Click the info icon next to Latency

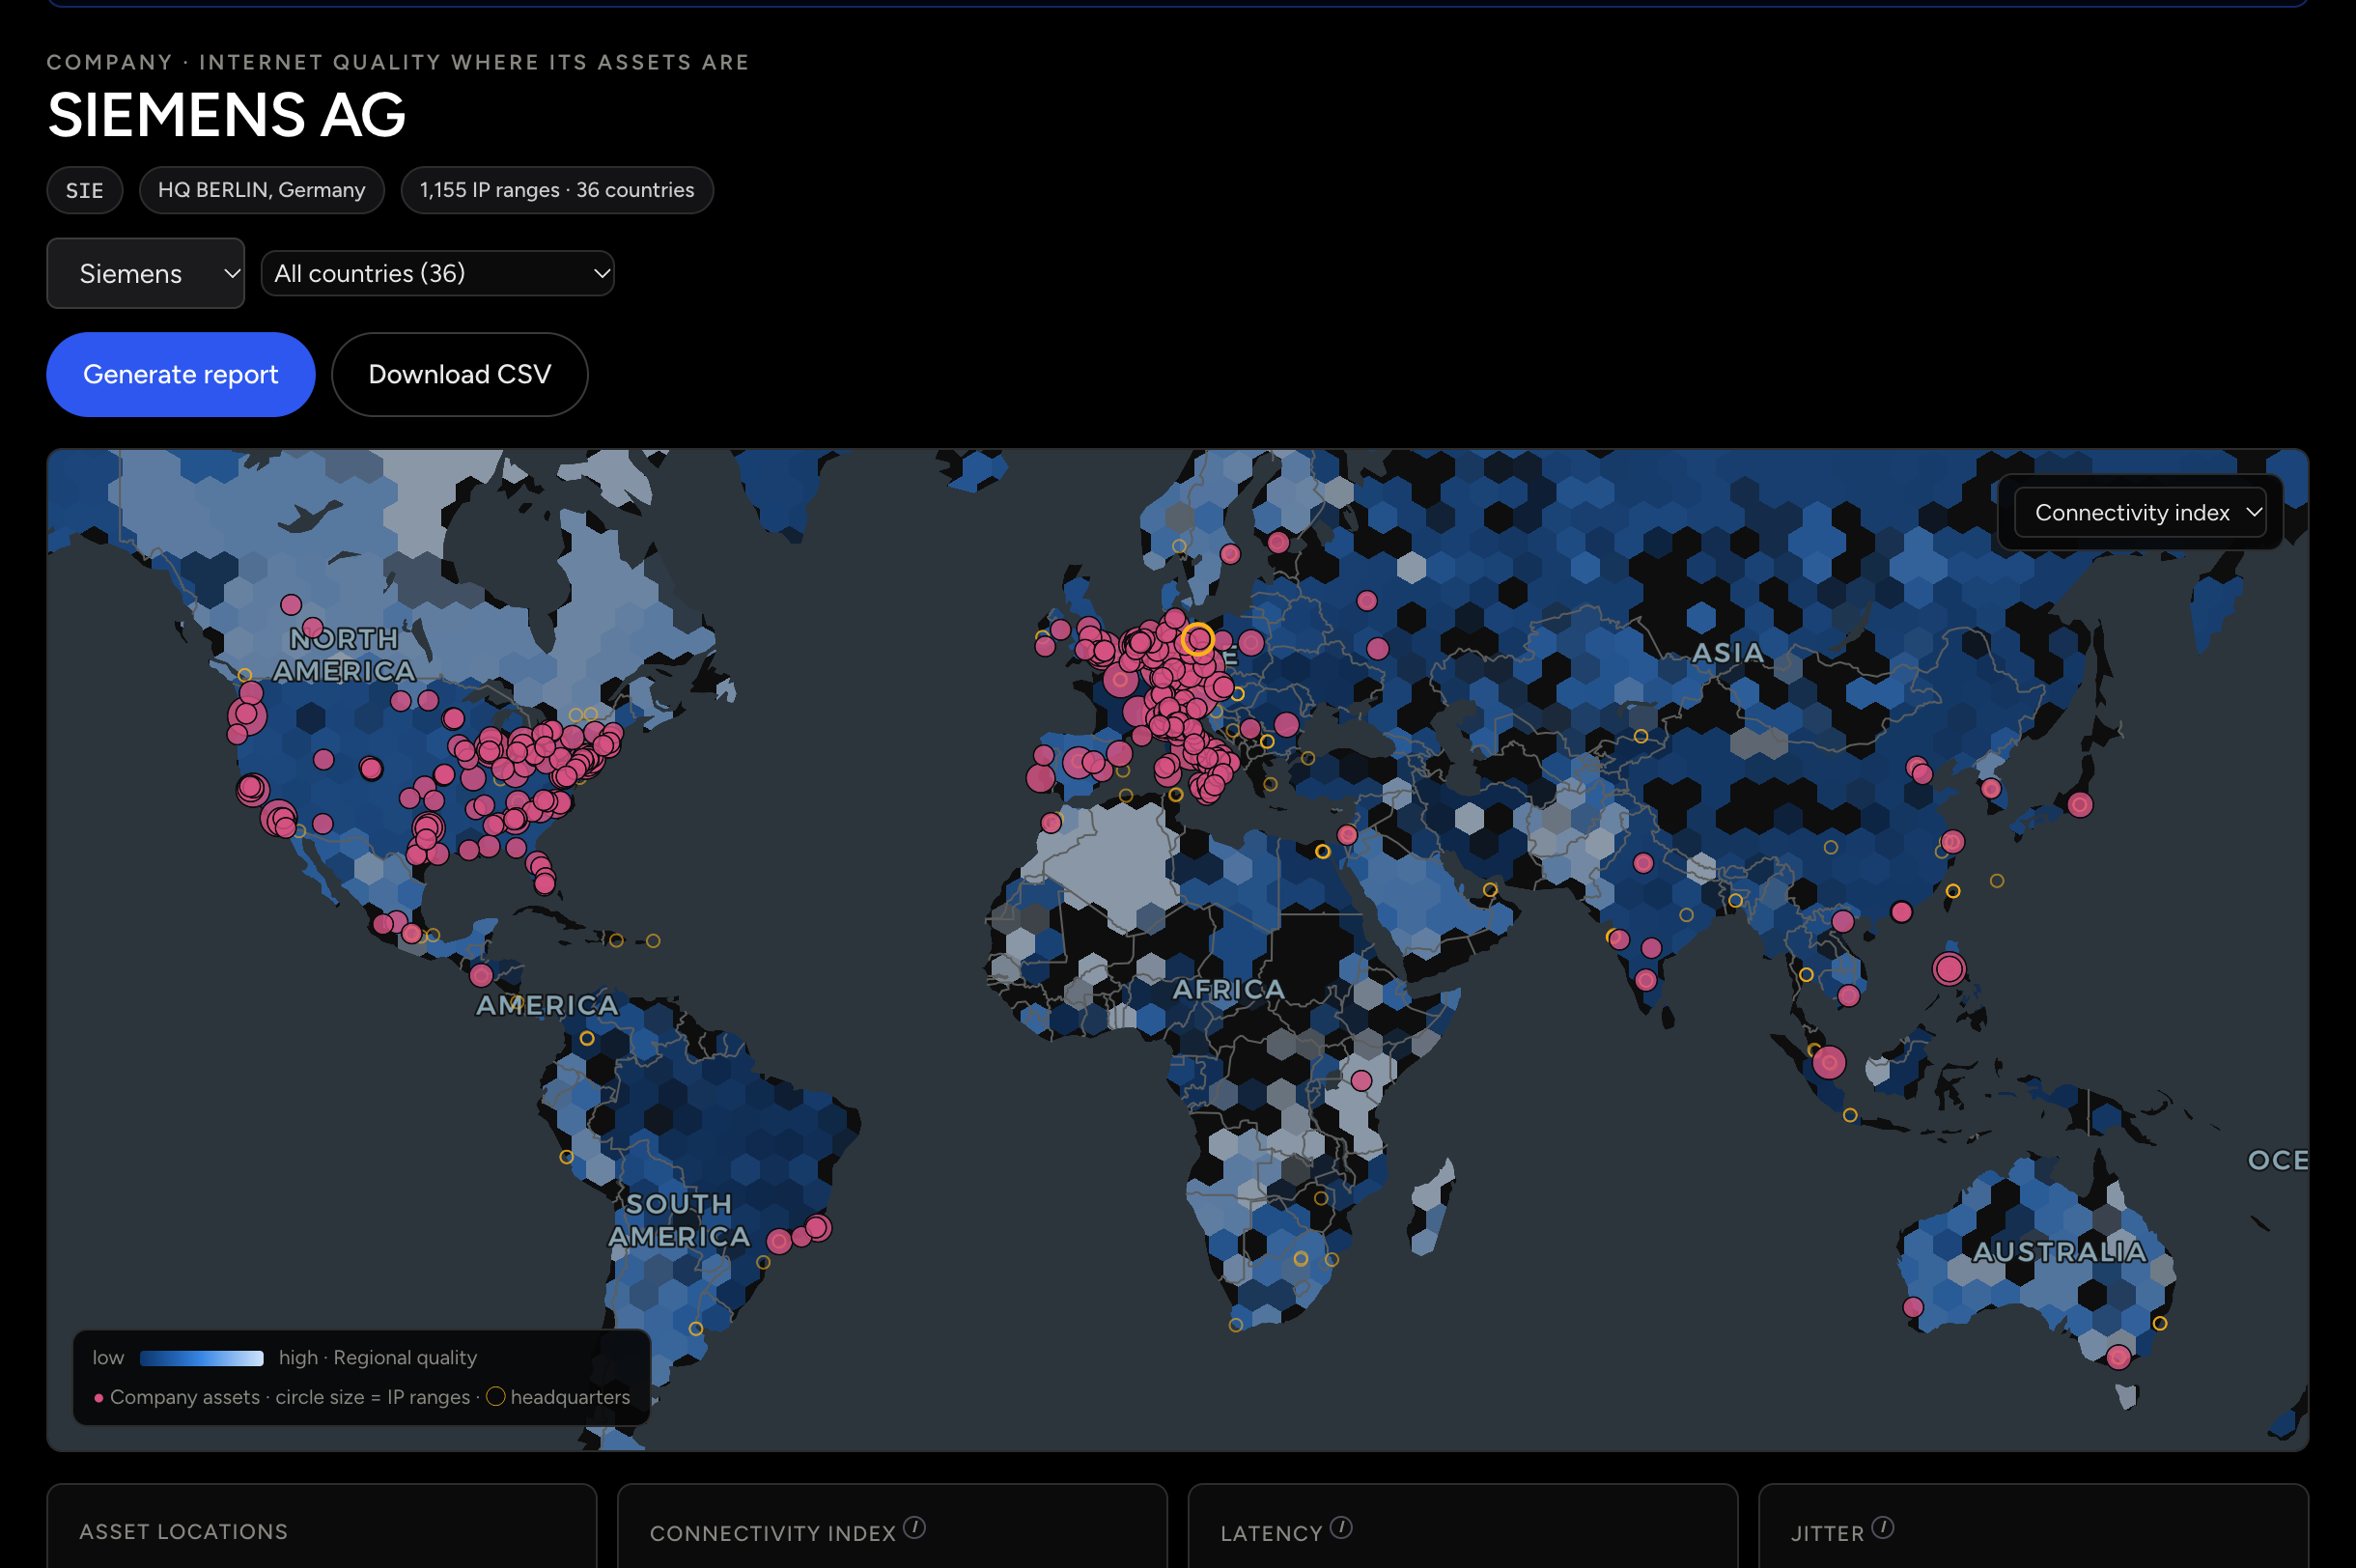[x=1341, y=1527]
